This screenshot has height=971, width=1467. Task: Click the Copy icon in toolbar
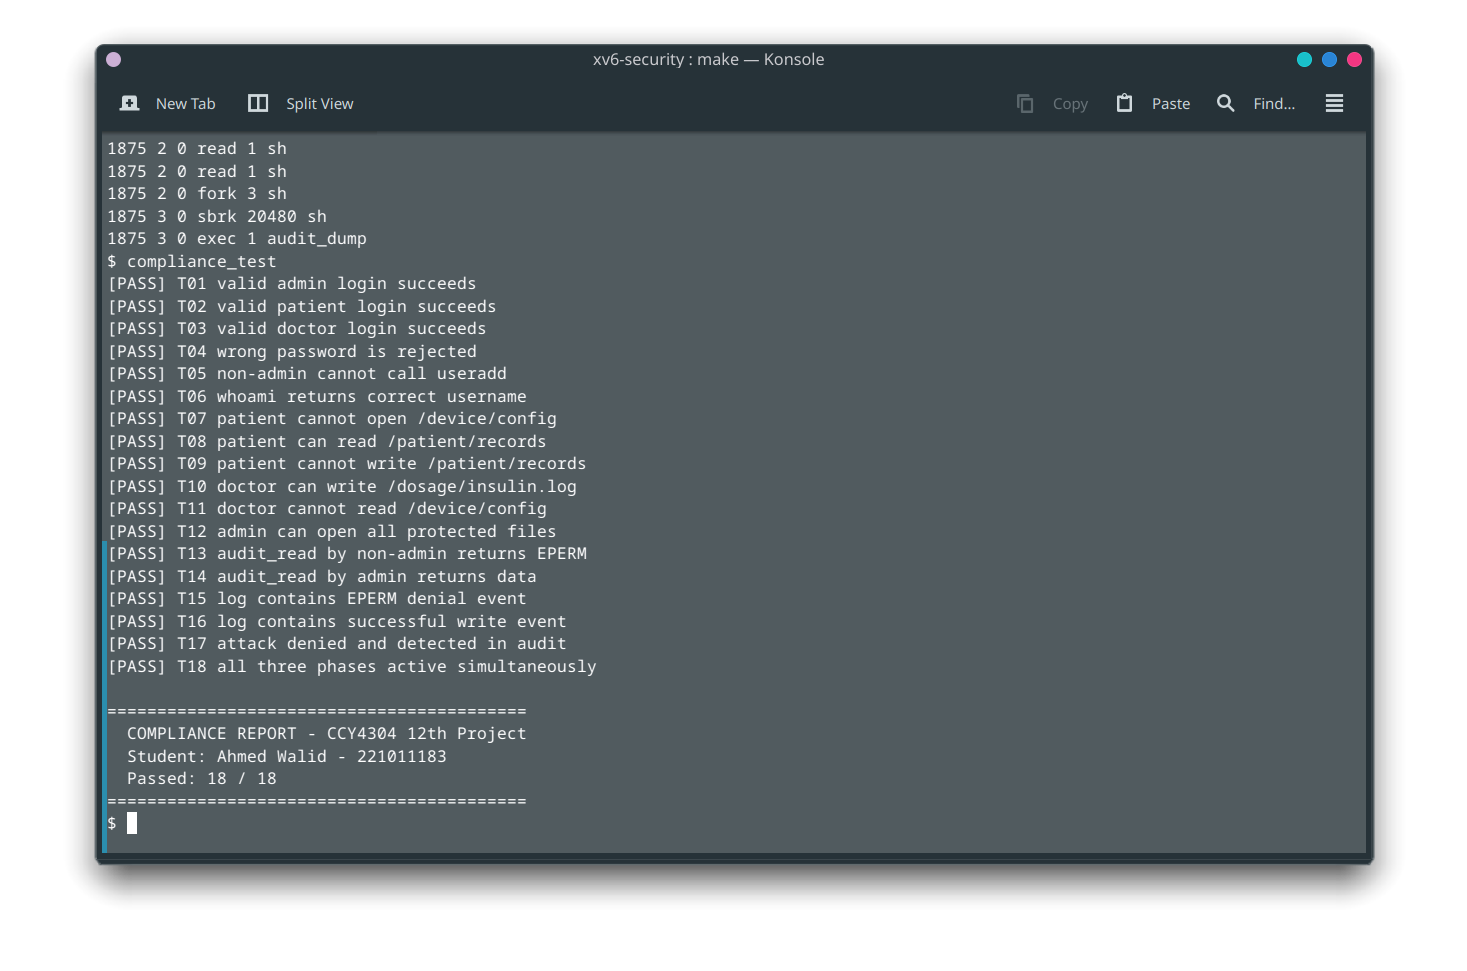coord(1025,103)
